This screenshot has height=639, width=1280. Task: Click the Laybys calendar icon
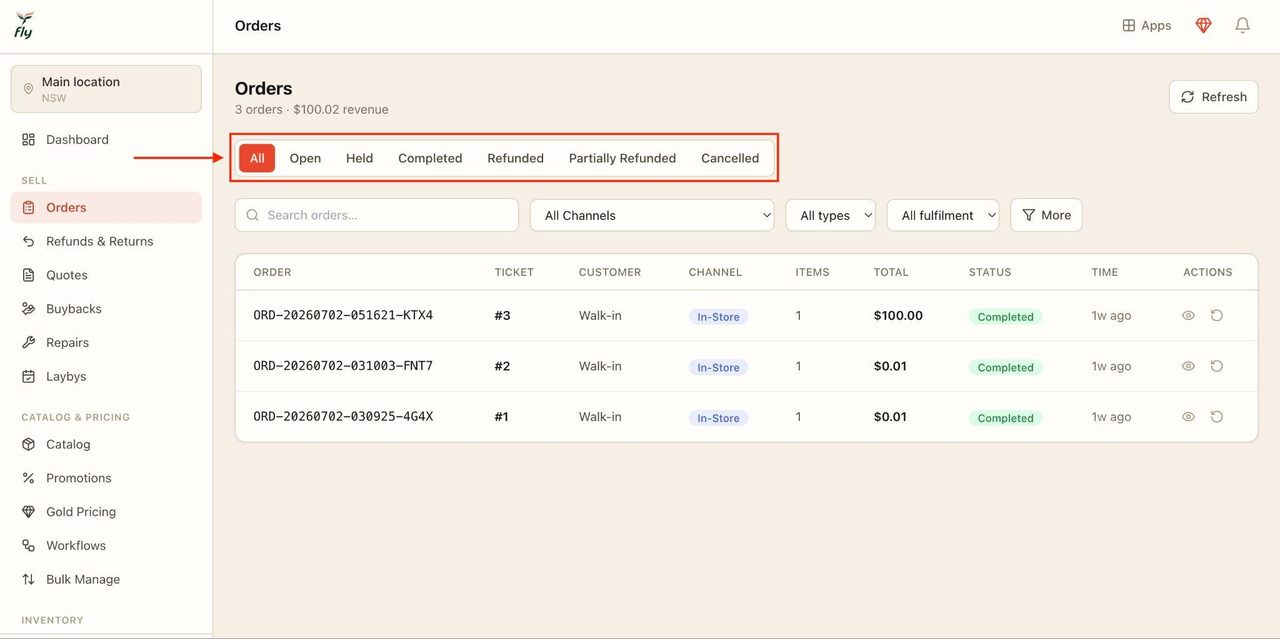tap(28, 377)
